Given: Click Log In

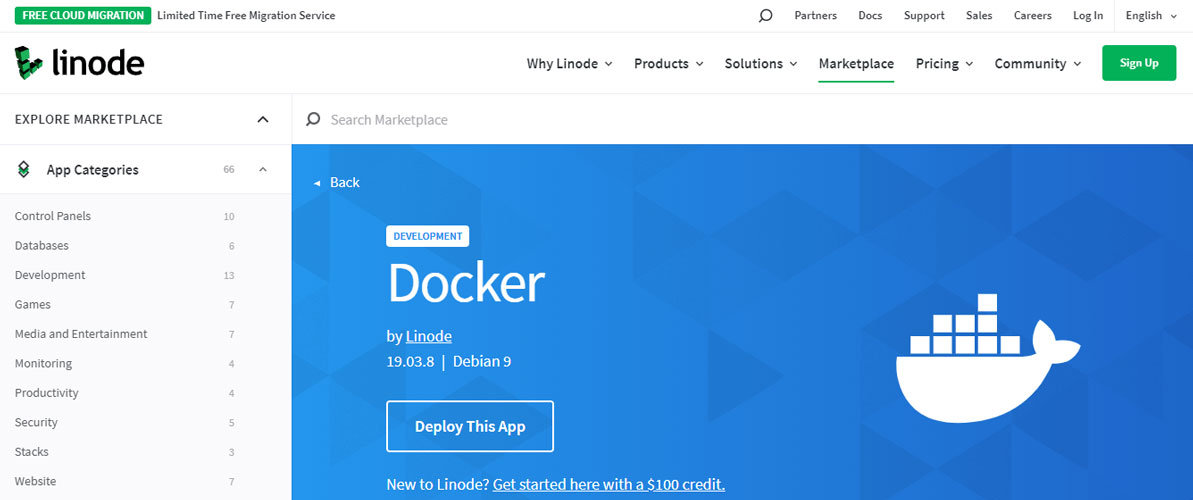Looking at the screenshot, I should [x=1088, y=15].
